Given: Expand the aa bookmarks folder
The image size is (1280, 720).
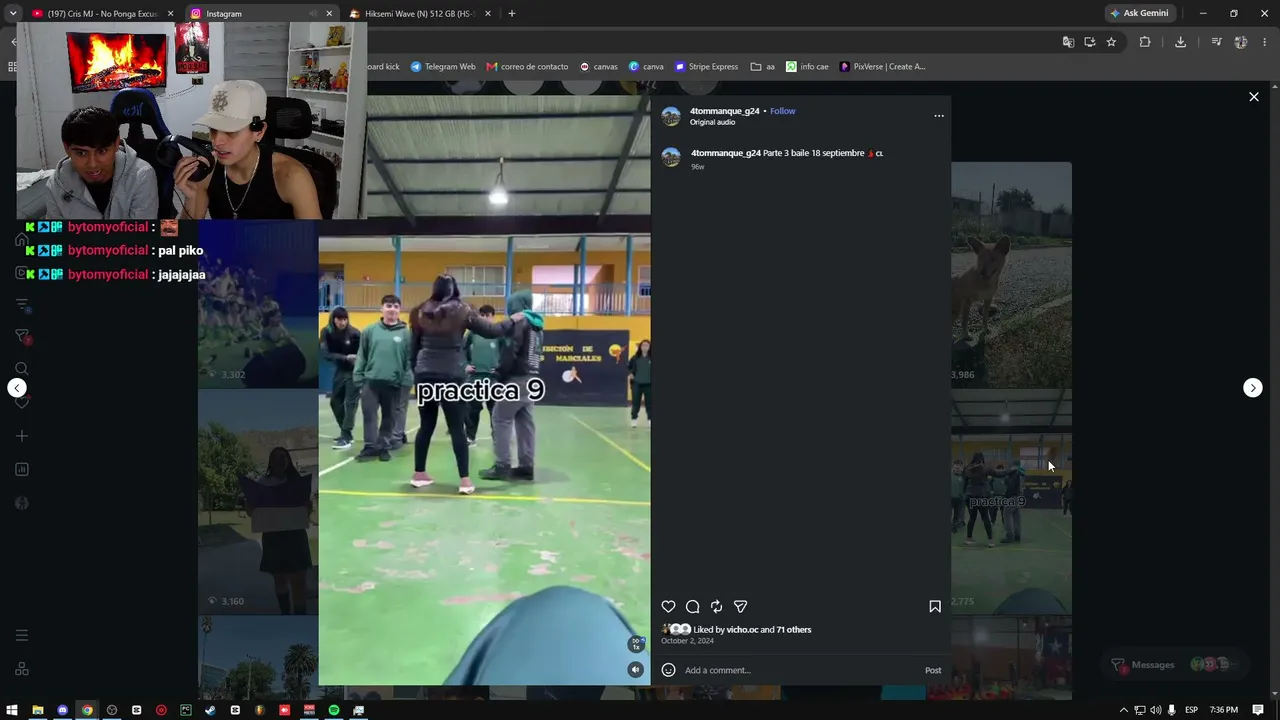Looking at the screenshot, I should 763,67.
